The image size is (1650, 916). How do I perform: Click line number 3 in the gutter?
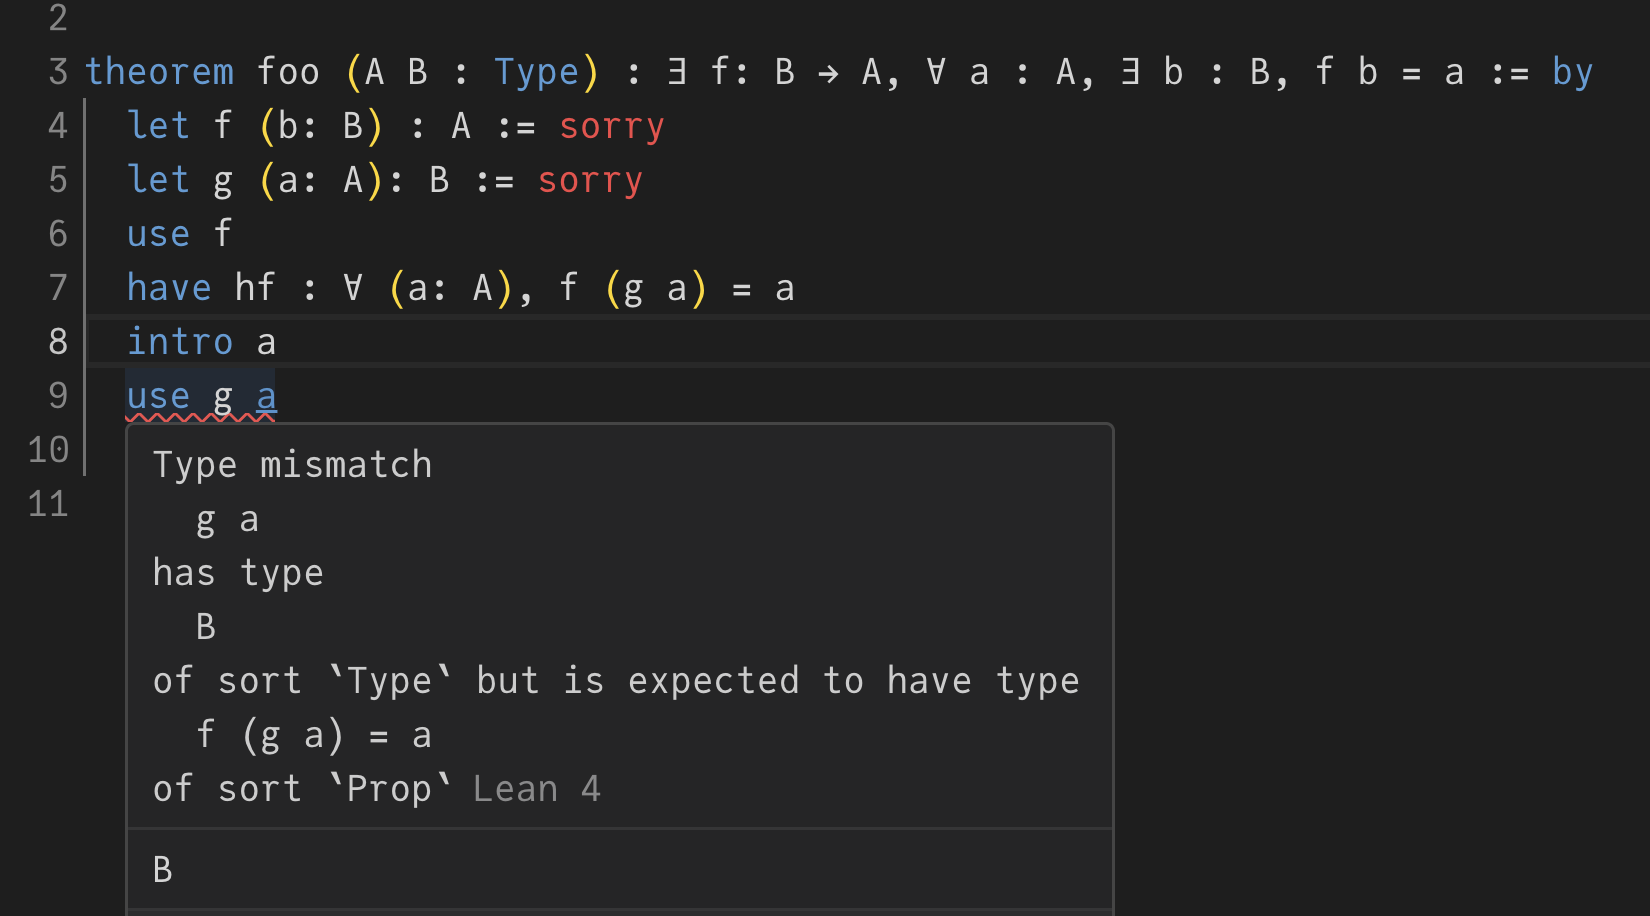point(58,72)
